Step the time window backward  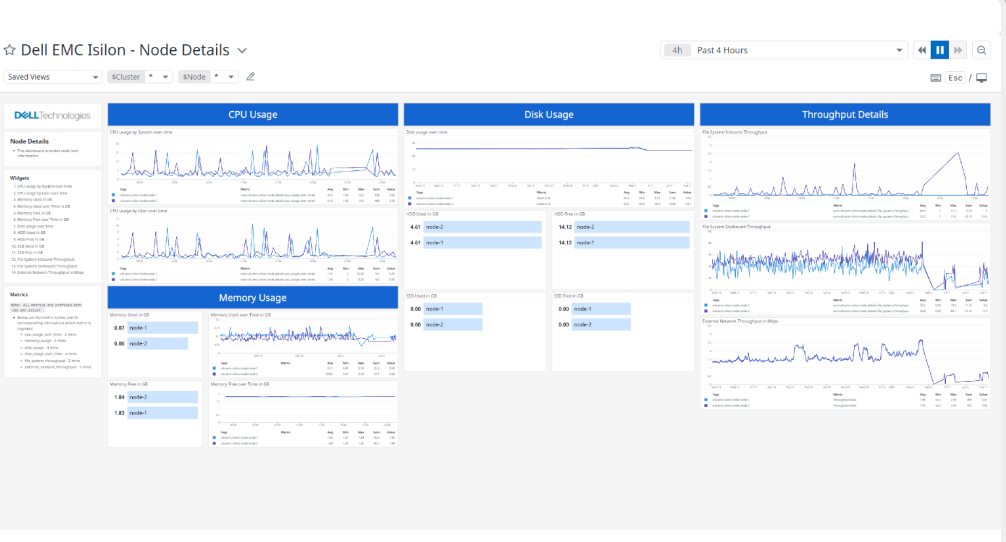point(922,50)
